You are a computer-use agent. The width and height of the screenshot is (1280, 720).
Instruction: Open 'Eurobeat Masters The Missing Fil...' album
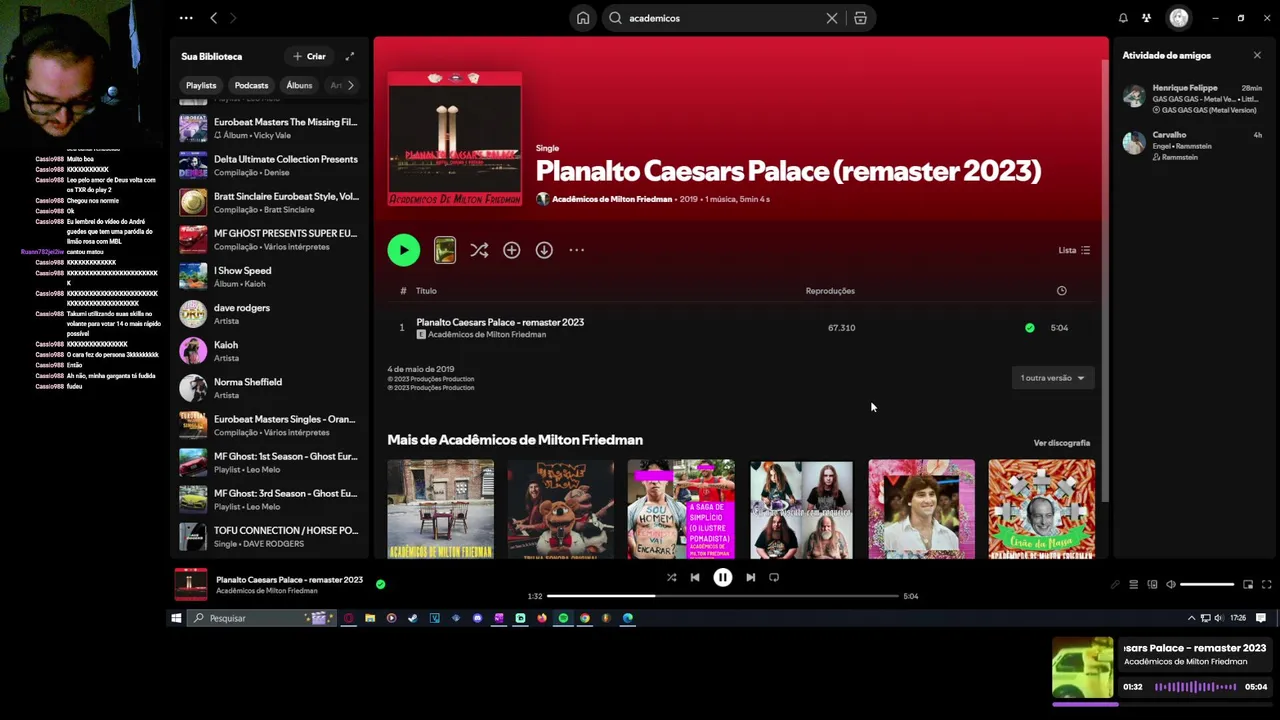point(270,128)
